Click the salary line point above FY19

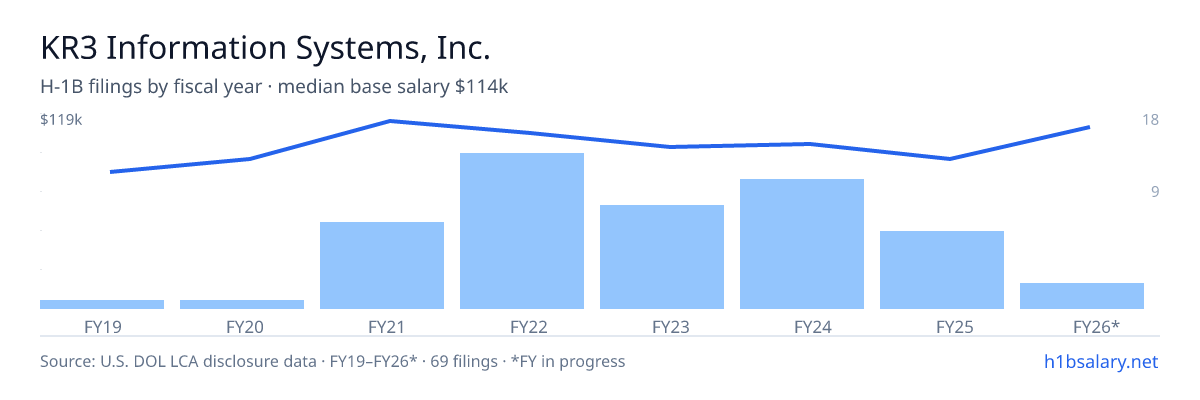point(110,172)
